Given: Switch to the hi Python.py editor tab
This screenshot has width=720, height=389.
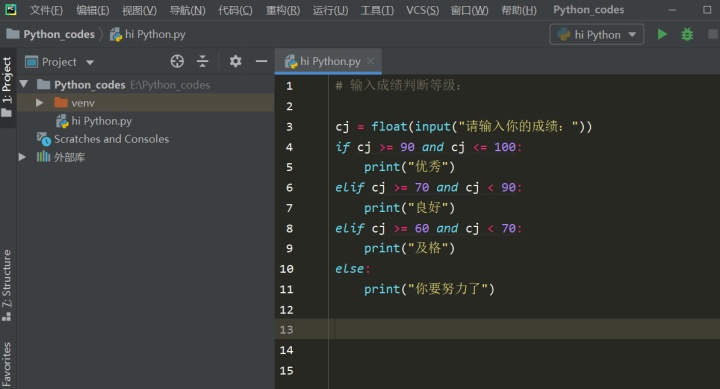Looking at the screenshot, I should pyautogui.click(x=328, y=61).
